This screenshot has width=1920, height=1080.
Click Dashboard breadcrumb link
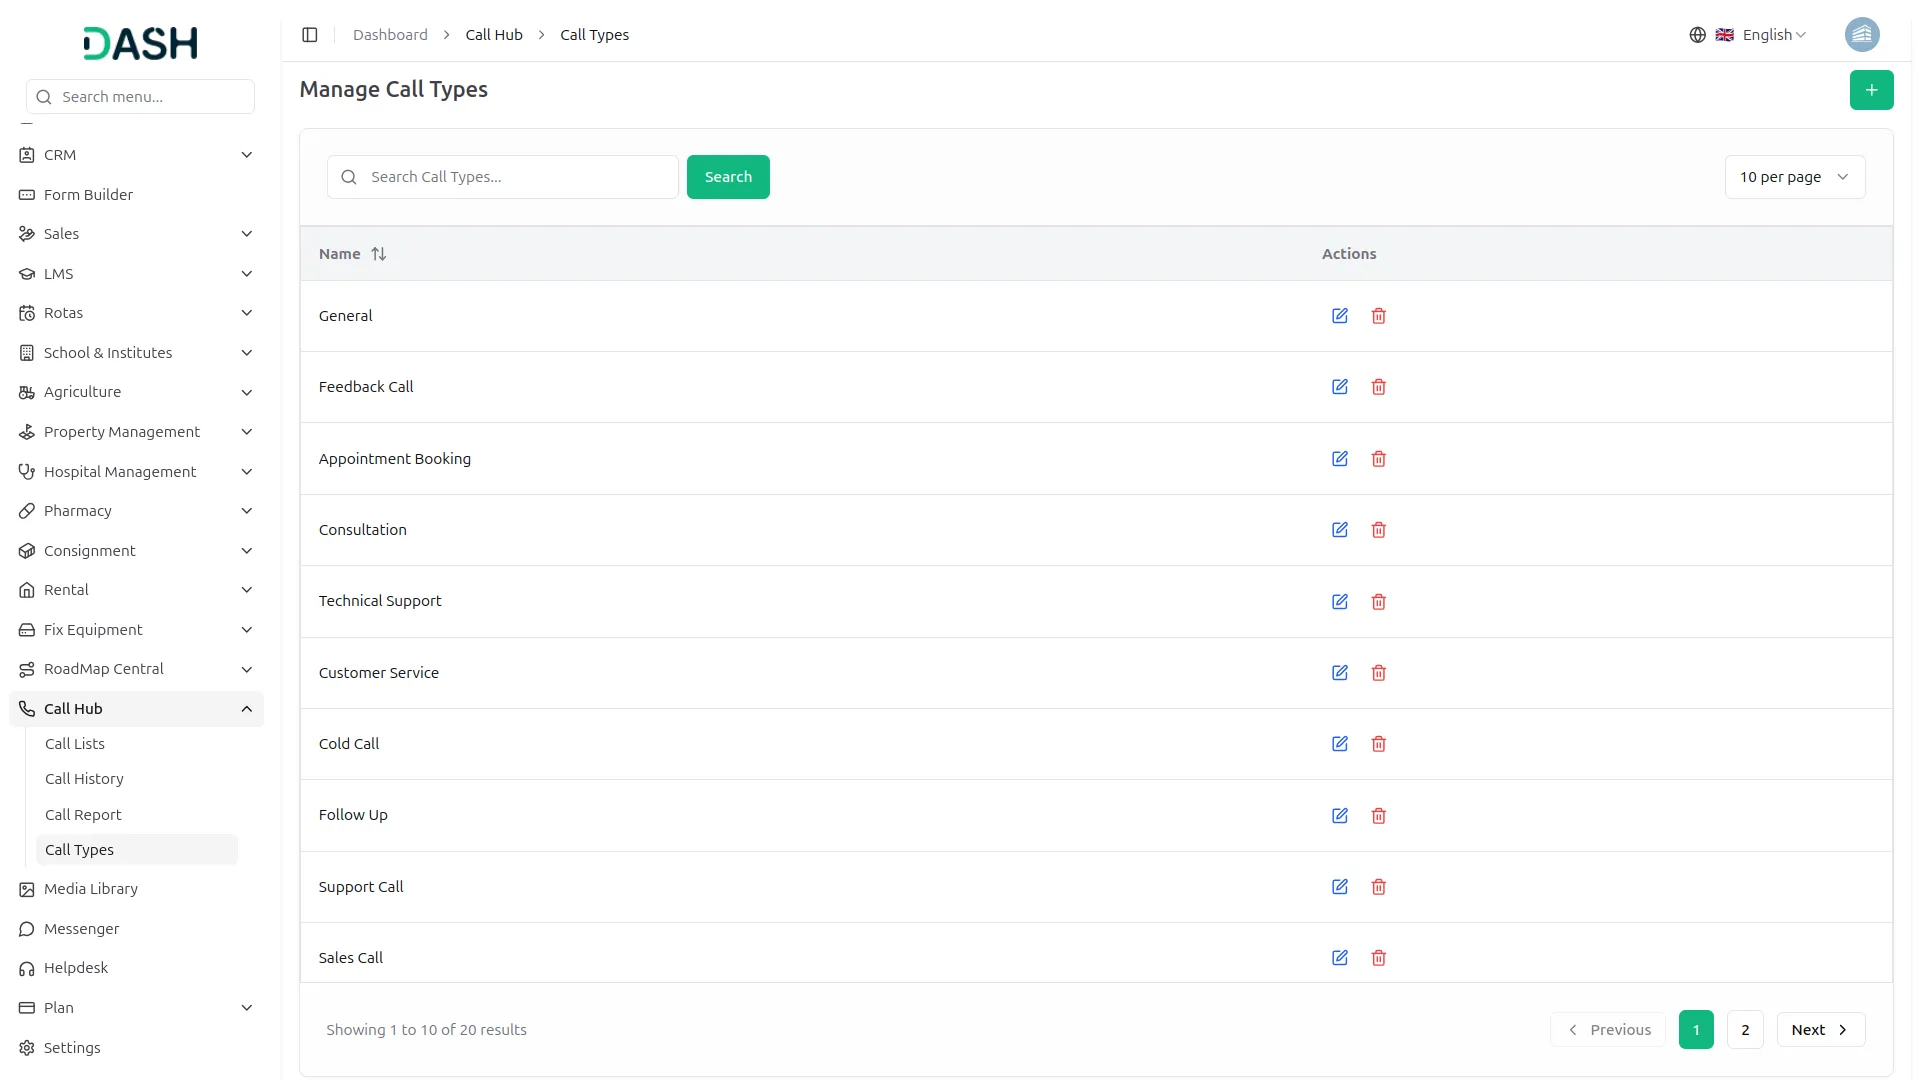(390, 35)
